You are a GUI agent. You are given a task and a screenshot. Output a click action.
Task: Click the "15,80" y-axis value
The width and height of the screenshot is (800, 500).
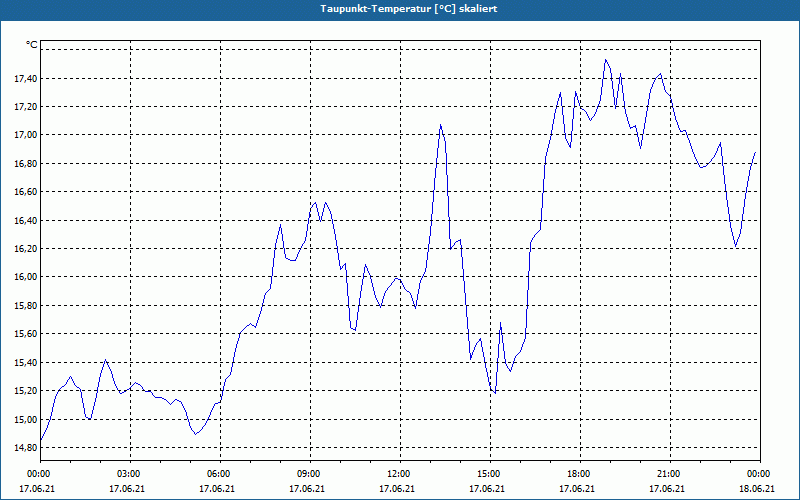[x=28, y=306]
